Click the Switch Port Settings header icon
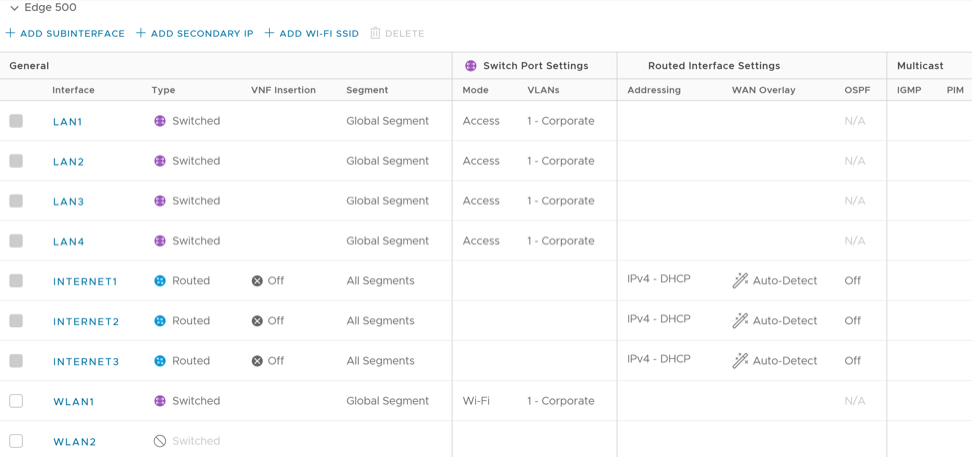Image resolution: width=972 pixels, height=457 pixels. coord(471,66)
